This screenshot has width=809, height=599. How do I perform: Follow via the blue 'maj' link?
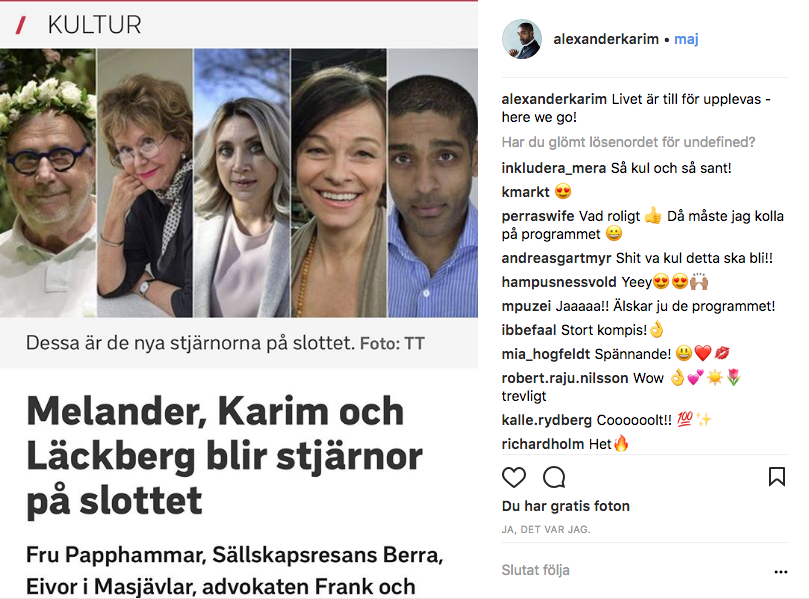pyautogui.click(x=686, y=39)
